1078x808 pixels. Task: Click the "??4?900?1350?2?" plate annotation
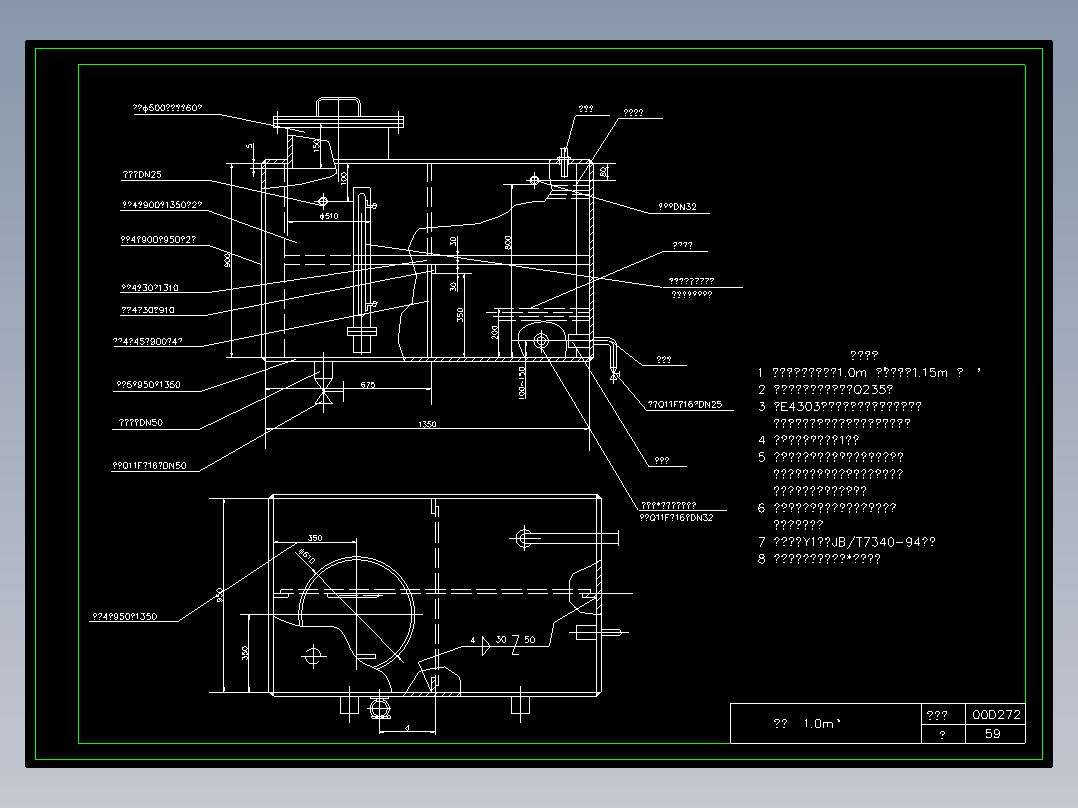[x=162, y=205]
